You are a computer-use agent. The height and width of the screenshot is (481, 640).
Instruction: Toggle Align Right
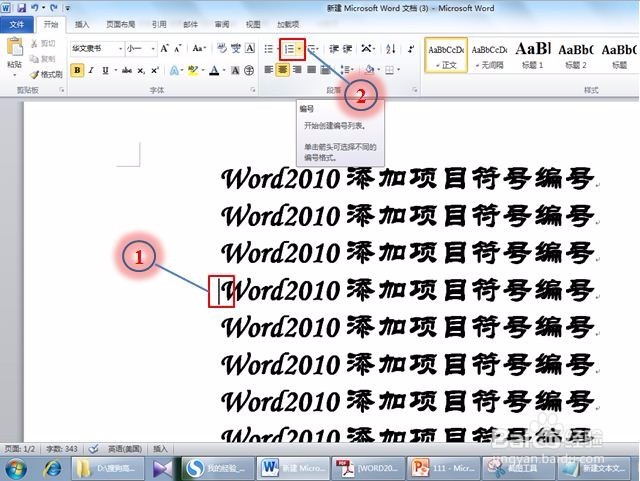click(297, 70)
